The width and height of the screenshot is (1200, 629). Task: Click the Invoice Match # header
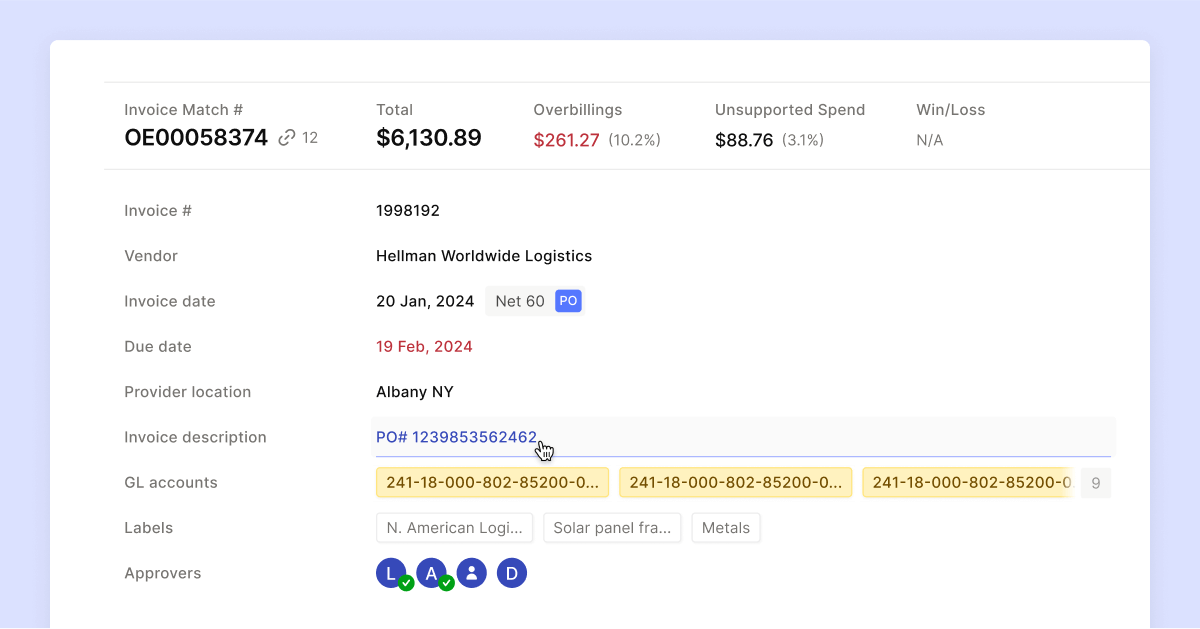point(184,110)
